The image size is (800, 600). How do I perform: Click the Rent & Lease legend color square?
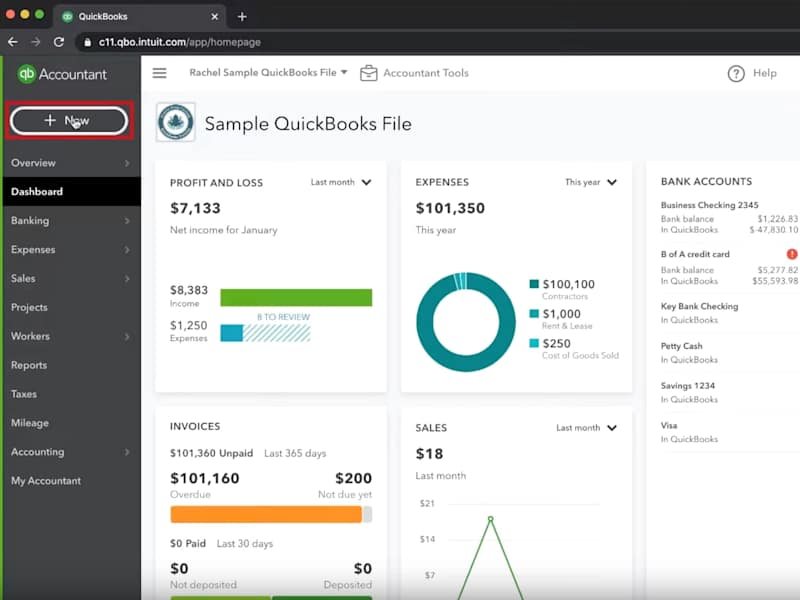click(x=534, y=313)
